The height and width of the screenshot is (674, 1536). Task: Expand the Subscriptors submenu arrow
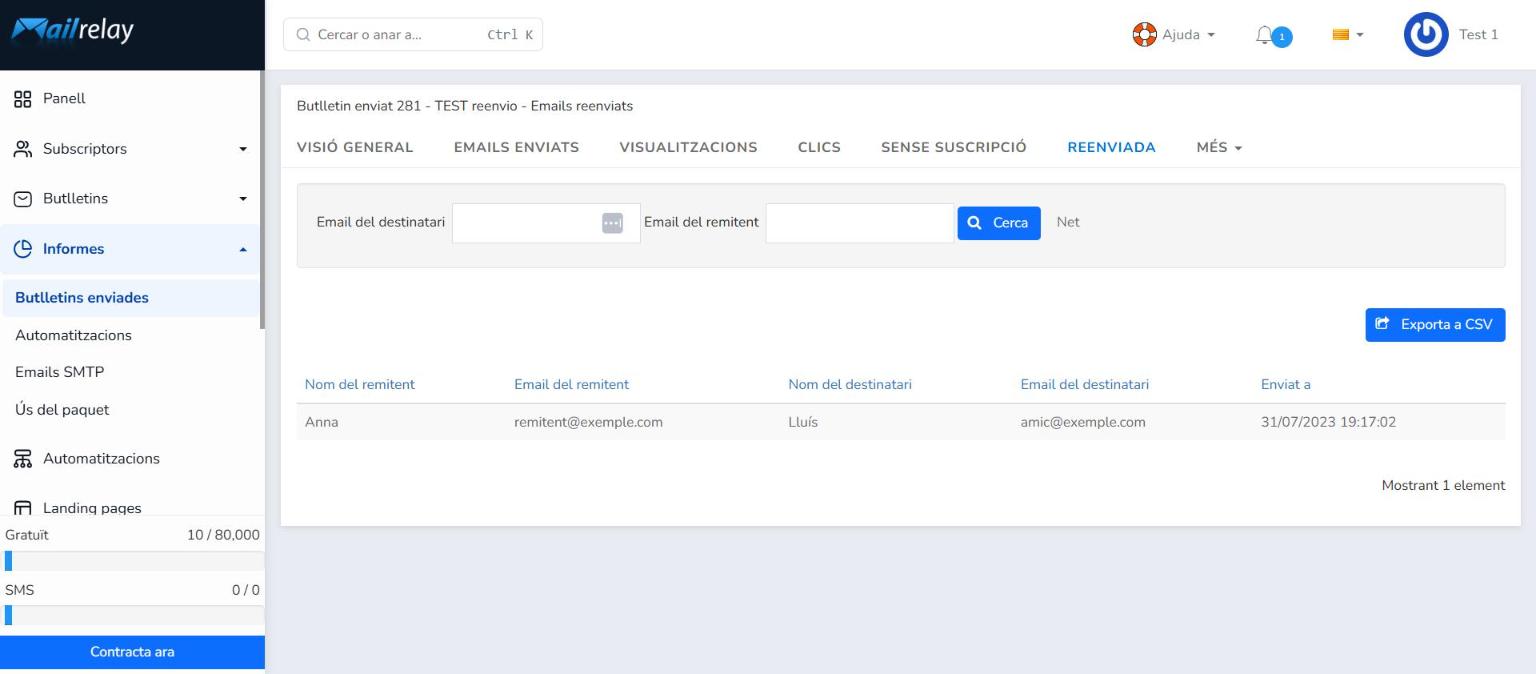pos(242,150)
